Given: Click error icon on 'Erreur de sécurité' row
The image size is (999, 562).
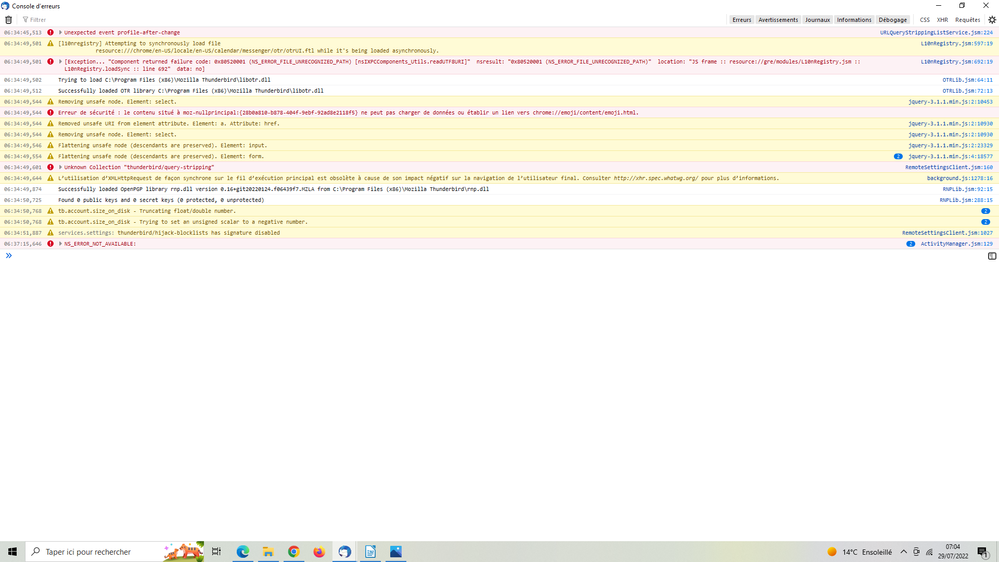Looking at the screenshot, I should coord(50,113).
